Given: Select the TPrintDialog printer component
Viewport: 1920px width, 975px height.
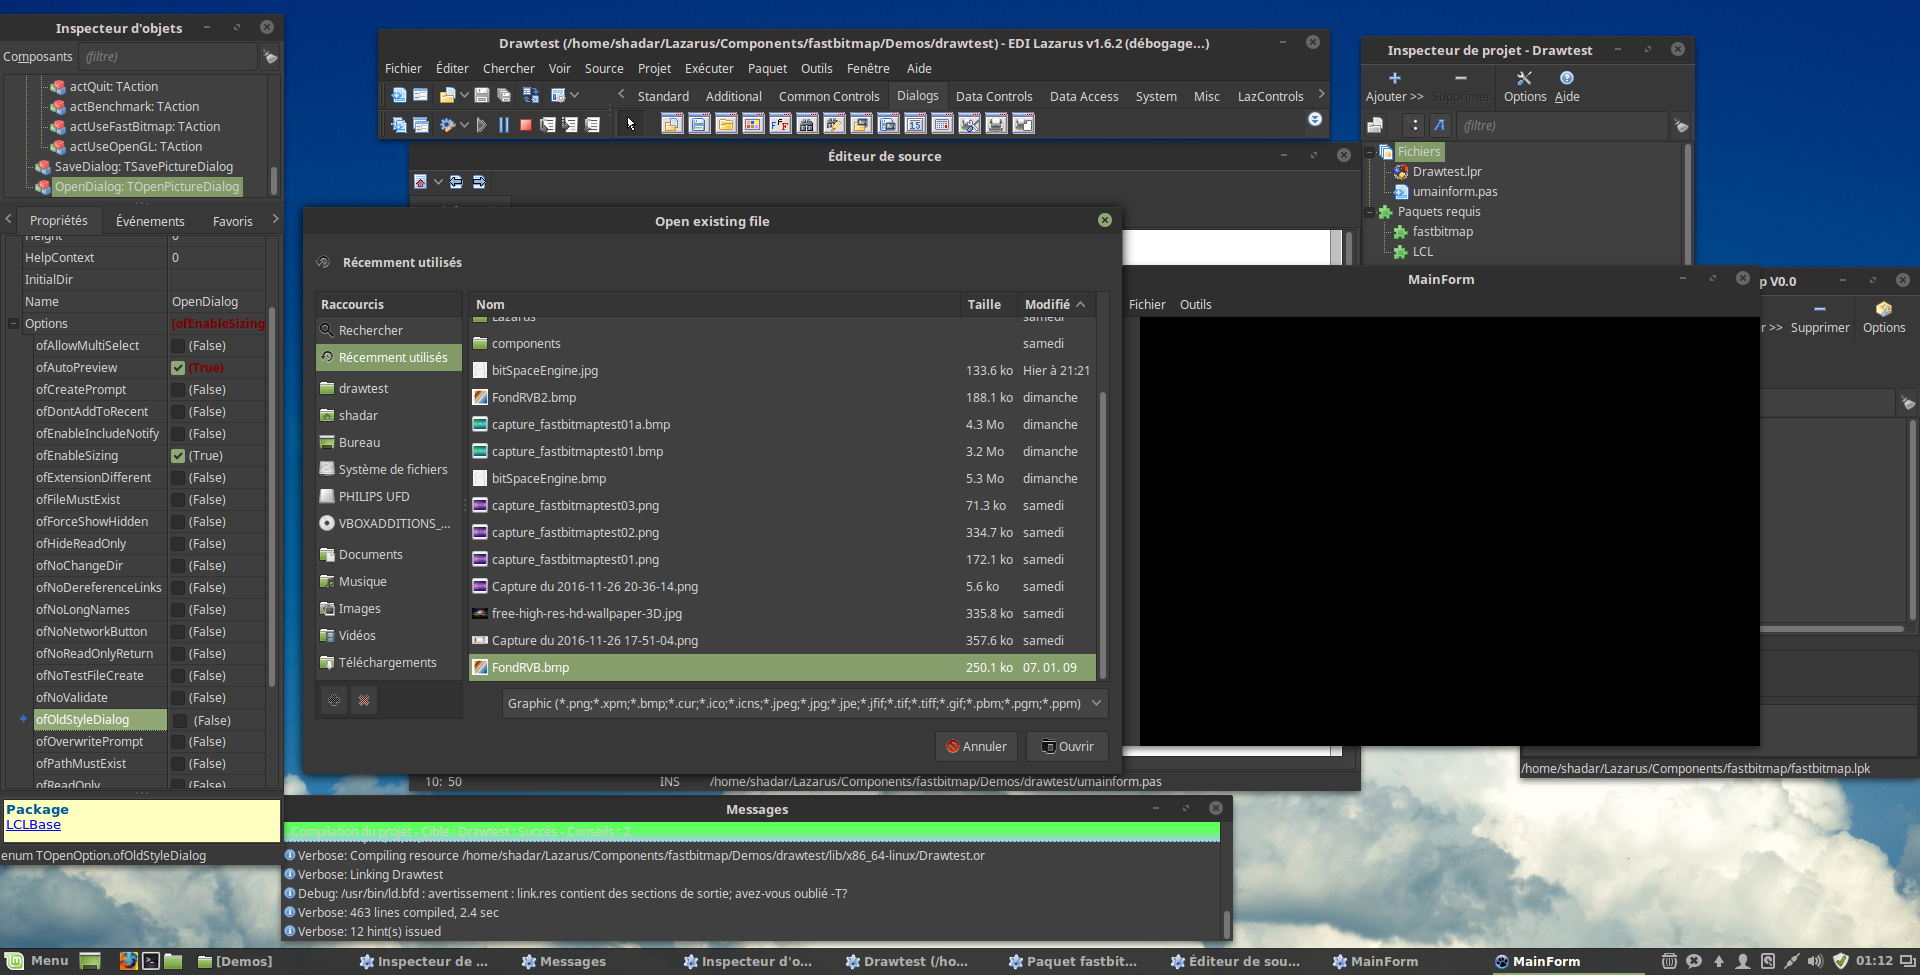Looking at the screenshot, I should pyautogui.click(x=996, y=124).
